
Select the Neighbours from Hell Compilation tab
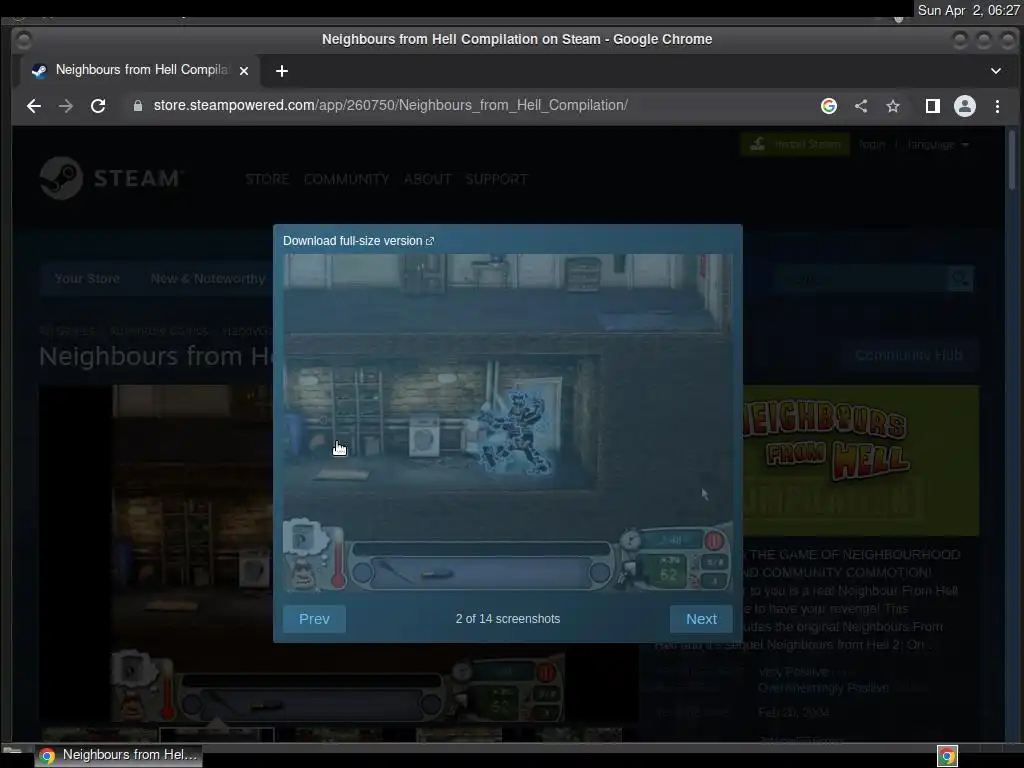click(x=140, y=70)
